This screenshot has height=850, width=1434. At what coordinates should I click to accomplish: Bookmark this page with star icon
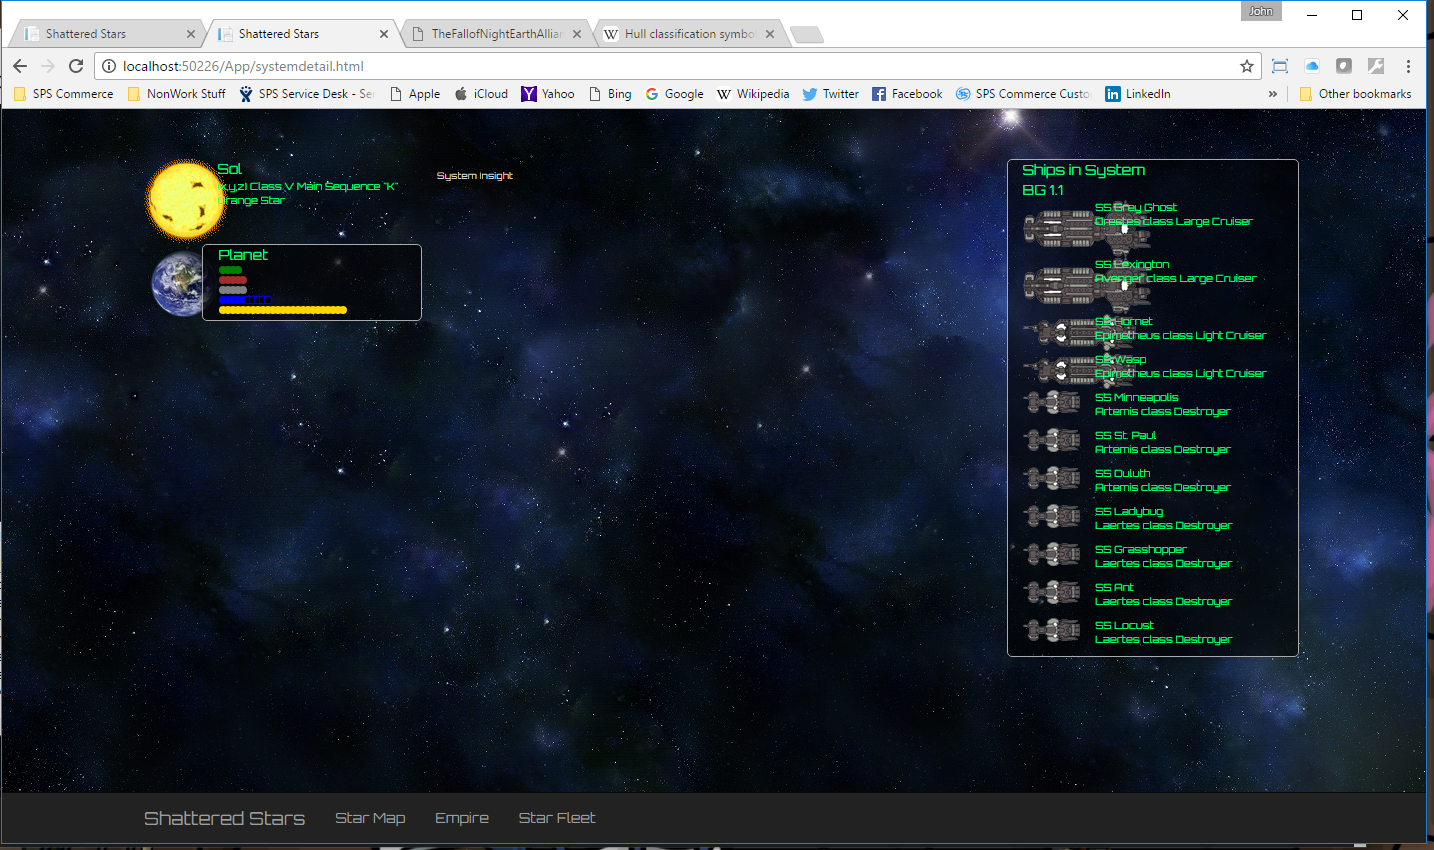[1246, 66]
